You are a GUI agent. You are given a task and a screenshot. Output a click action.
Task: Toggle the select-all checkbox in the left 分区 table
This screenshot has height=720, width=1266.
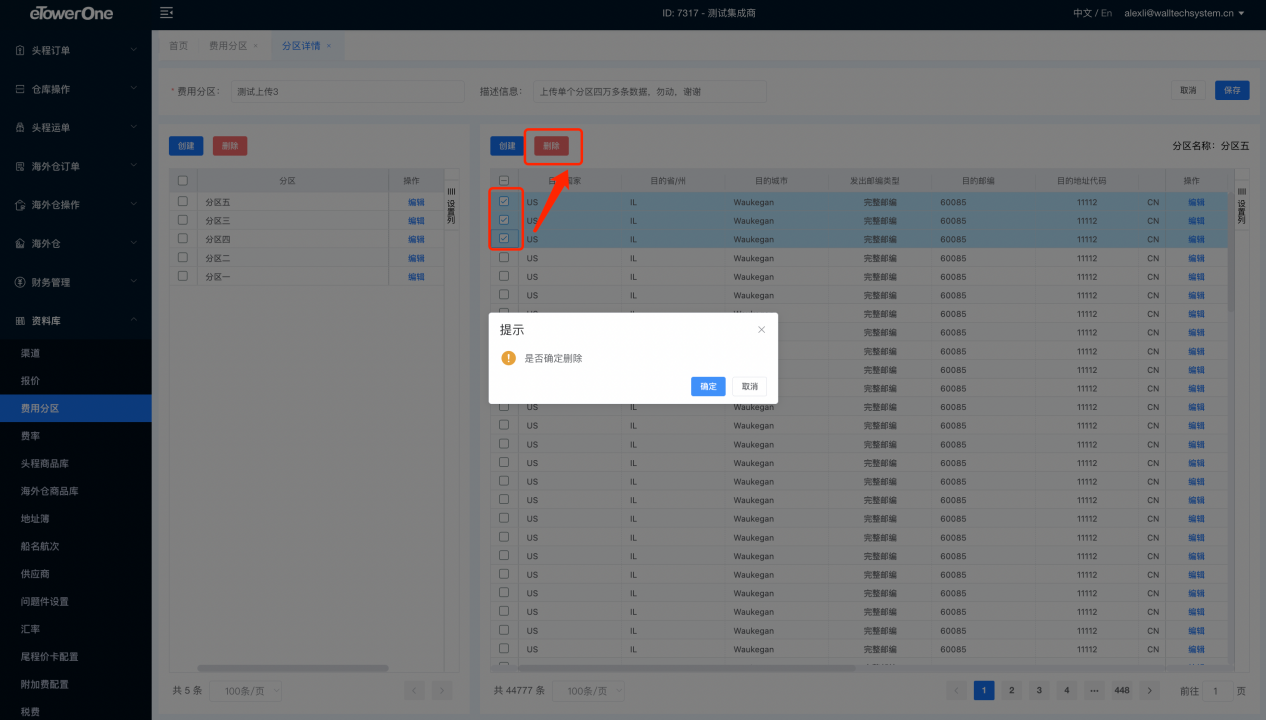pos(182,181)
